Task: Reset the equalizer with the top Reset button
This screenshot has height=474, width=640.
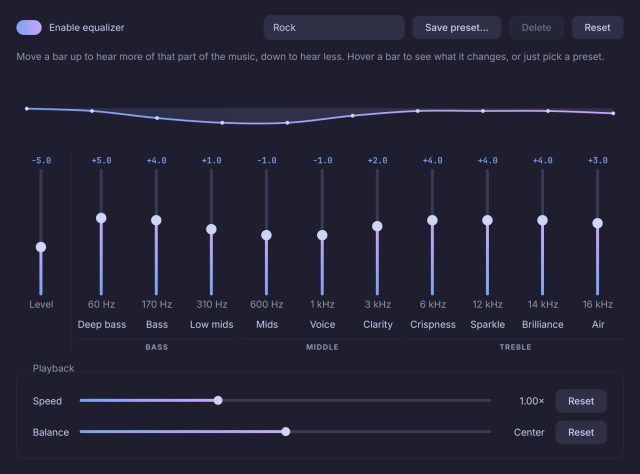Action: pyautogui.click(x=597, y=27)
